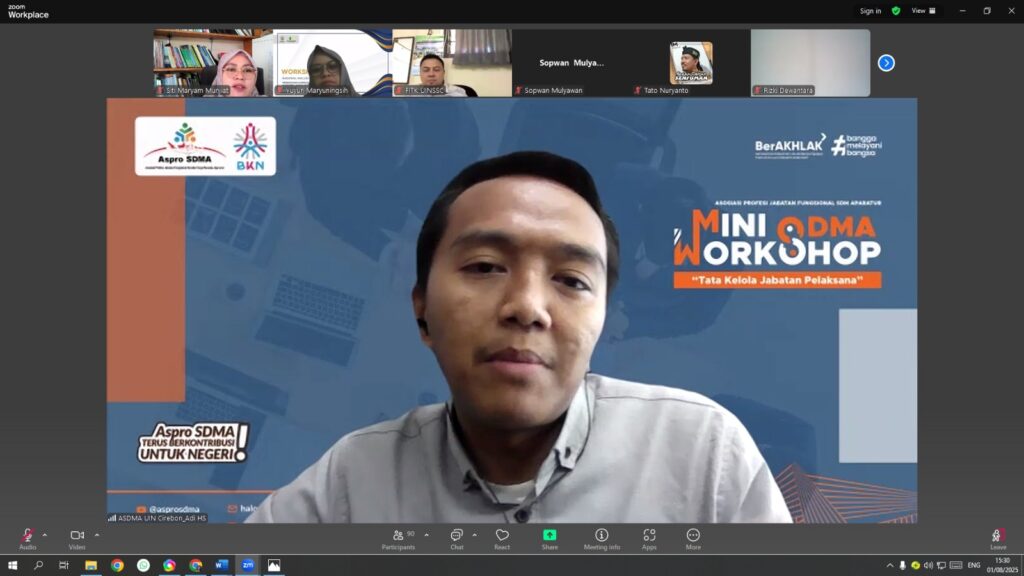Open the View layout menu
The height and width of the screenshot is (576, 1024).
coord(923,10)
